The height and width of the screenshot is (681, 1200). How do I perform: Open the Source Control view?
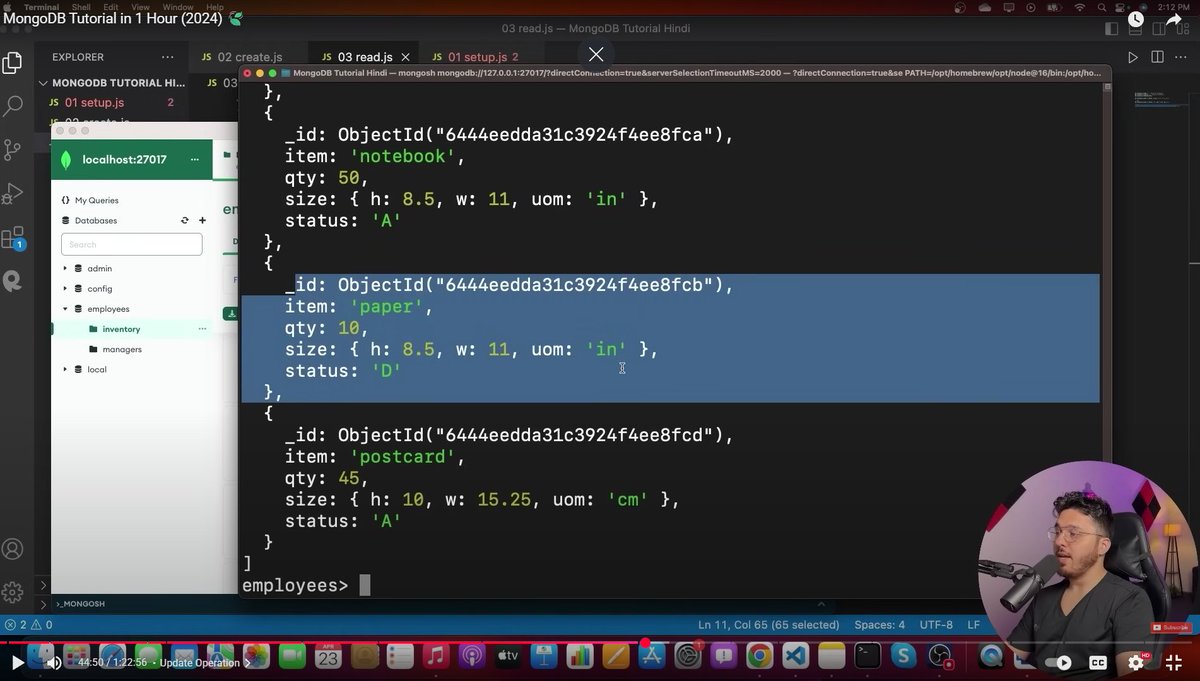click(x=12, y=149)
